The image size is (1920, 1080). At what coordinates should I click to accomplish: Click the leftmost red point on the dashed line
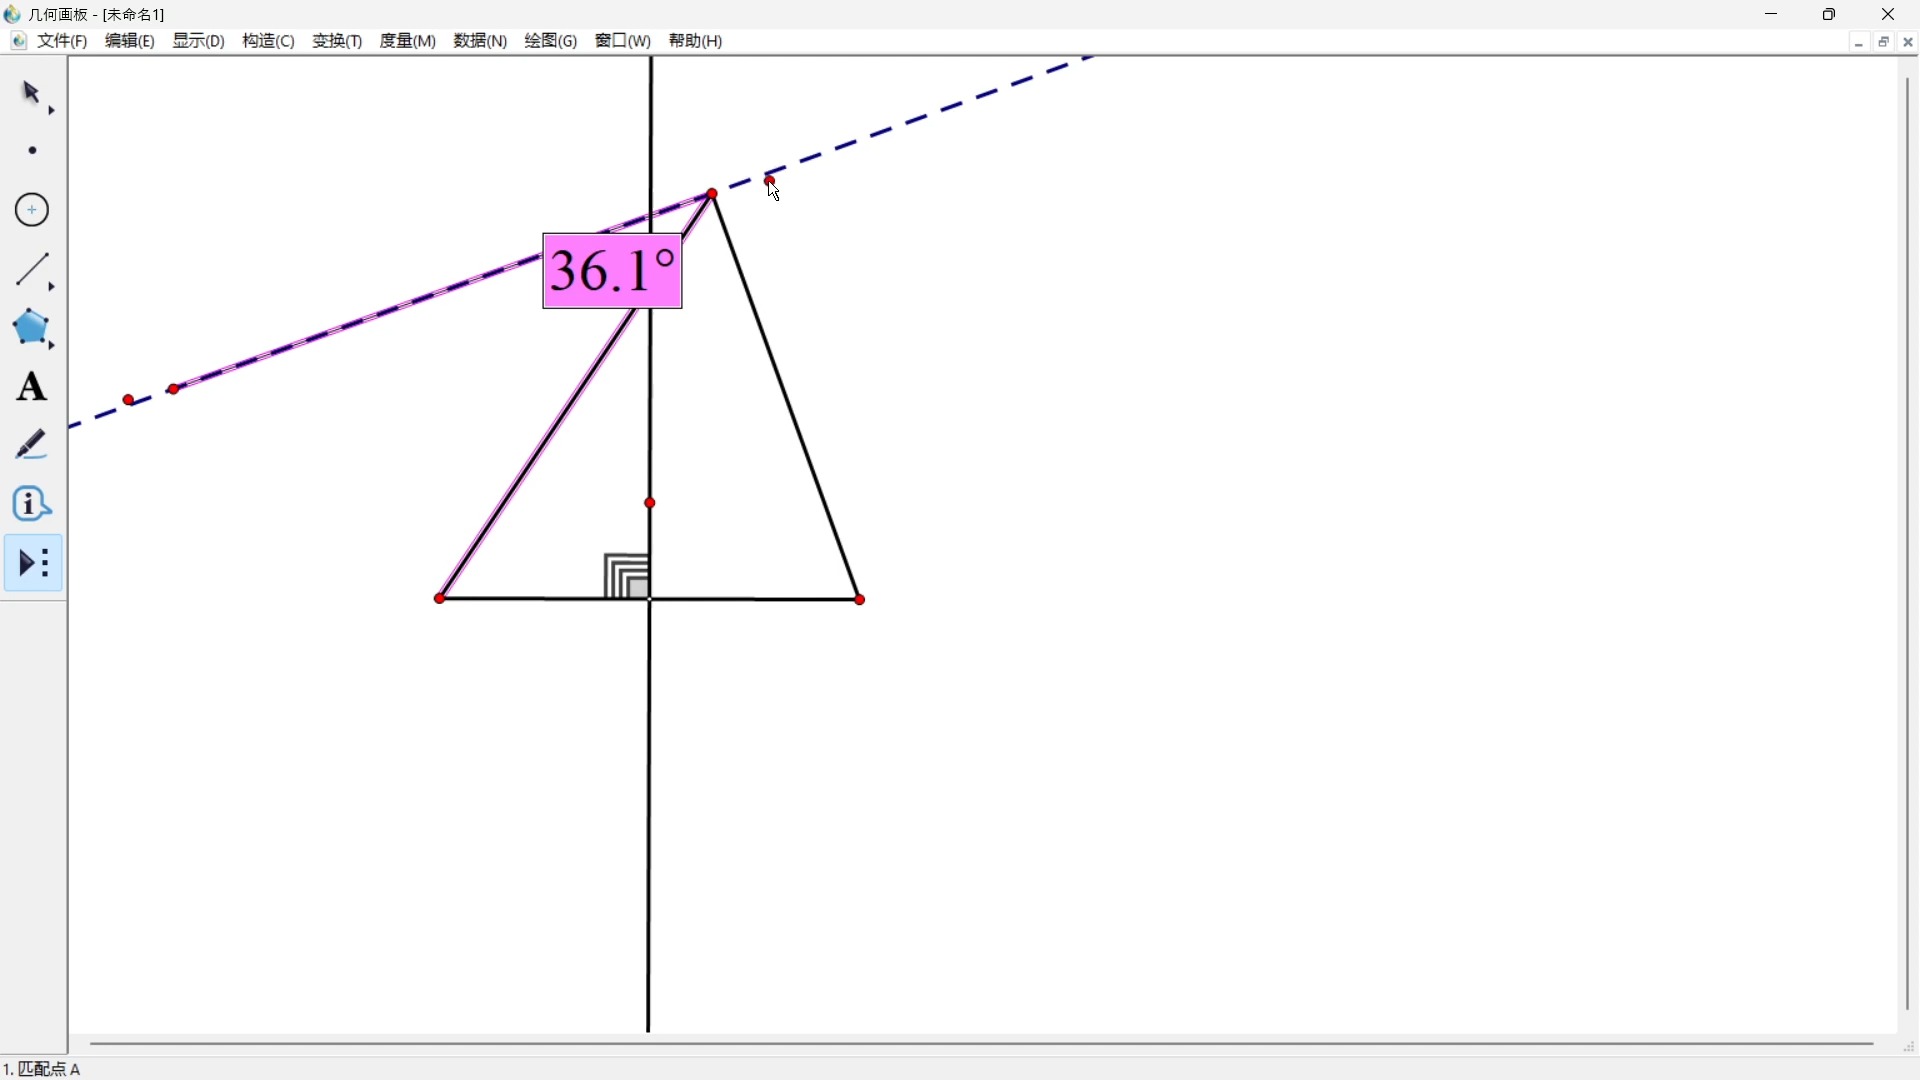point(129,401)
